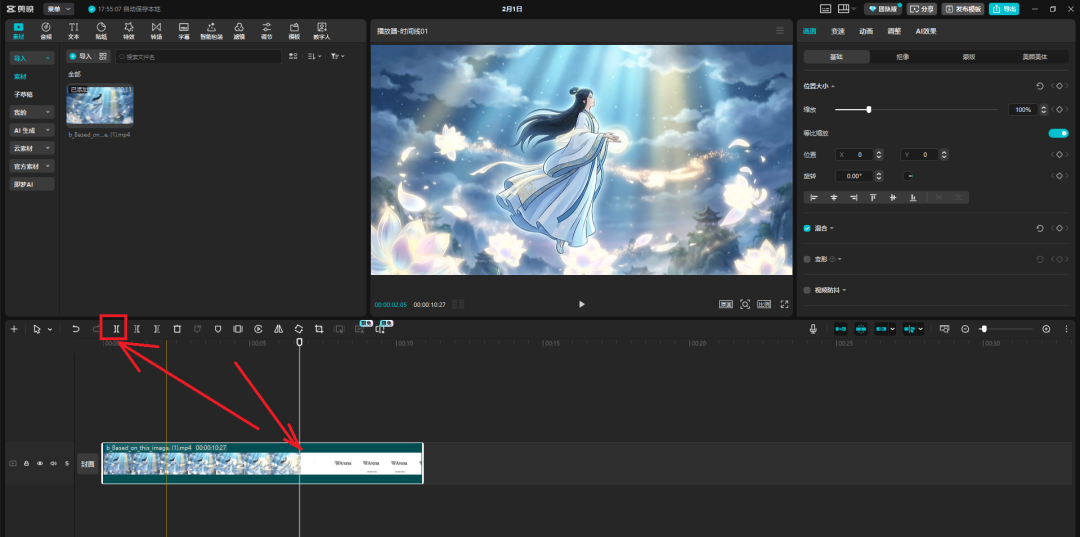The width and height of the screenshot is (1080, 537).
Task: Uncheck the 混合 (Blend) checkbox
Action: [808, 228]
